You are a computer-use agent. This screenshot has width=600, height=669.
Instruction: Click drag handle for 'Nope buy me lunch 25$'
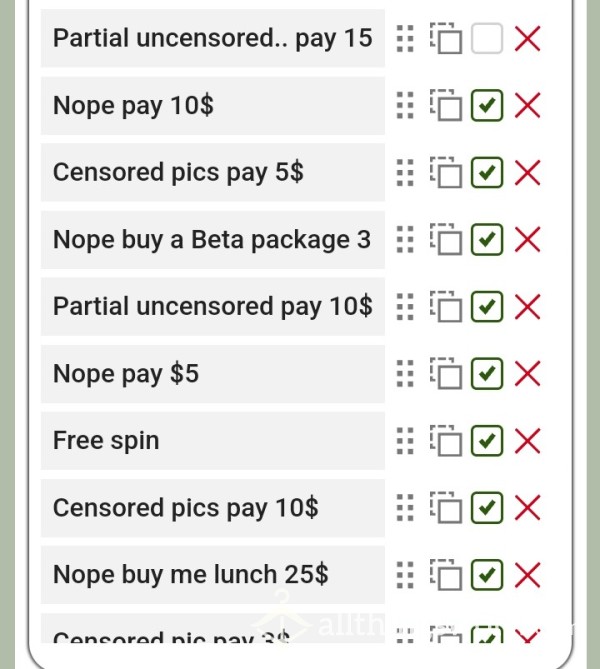point(405,575)
